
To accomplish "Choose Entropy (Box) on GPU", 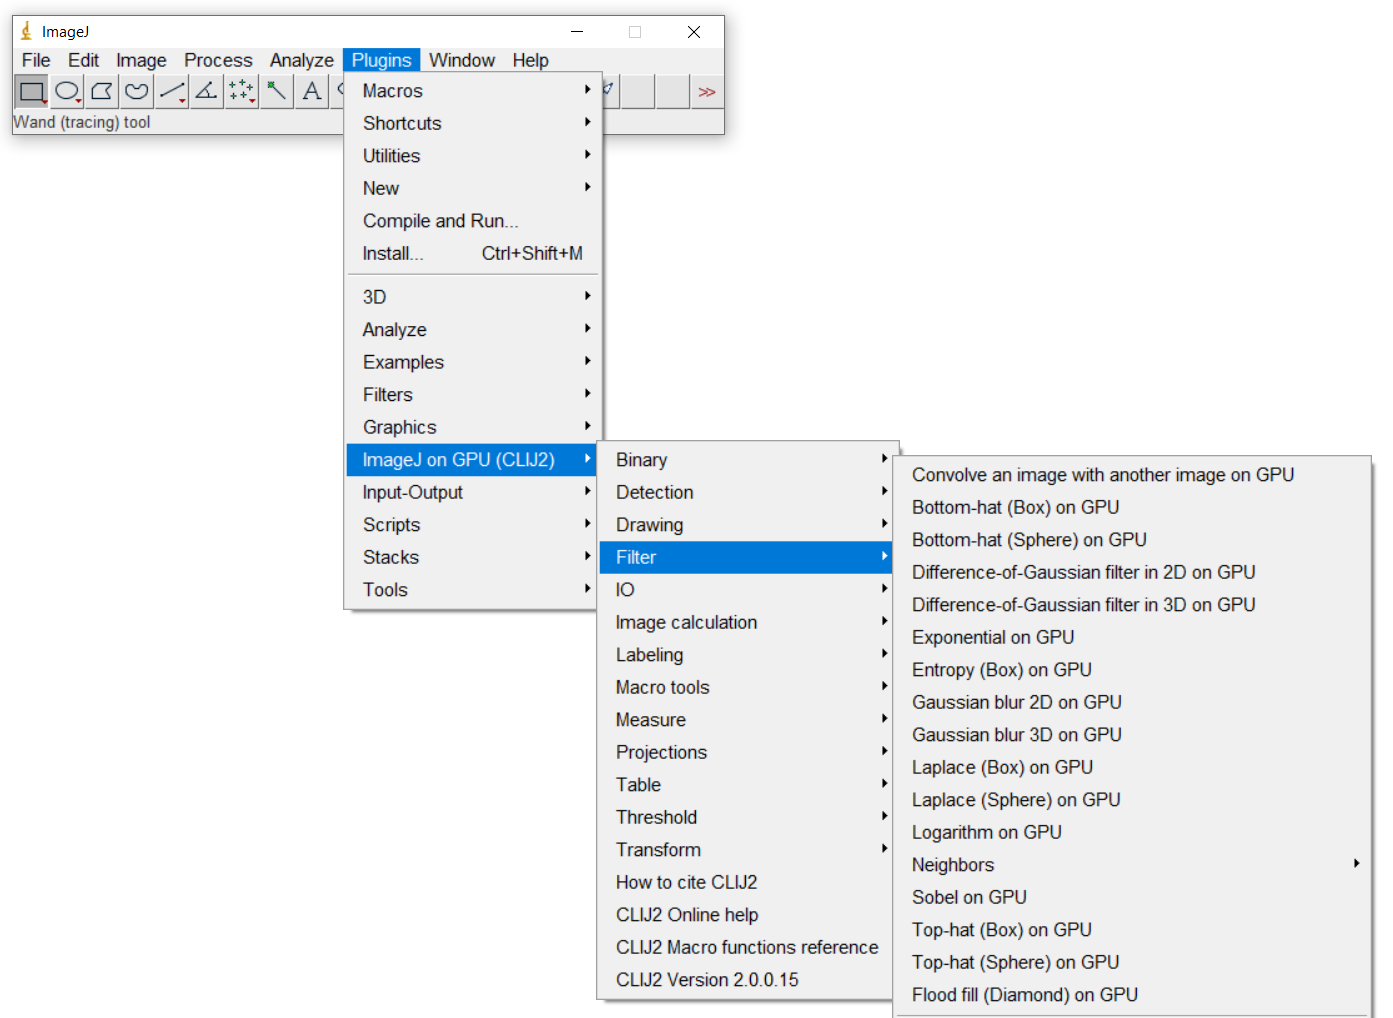I will (x=1132, y=670).
